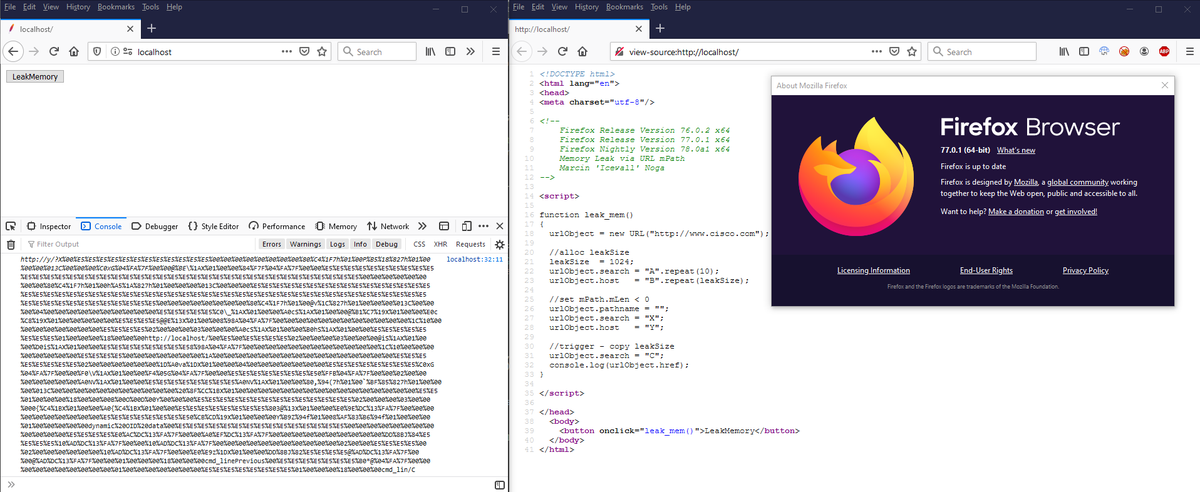Open What's new link in About dialog
1200x492 pixels.
coord(1016,150)
